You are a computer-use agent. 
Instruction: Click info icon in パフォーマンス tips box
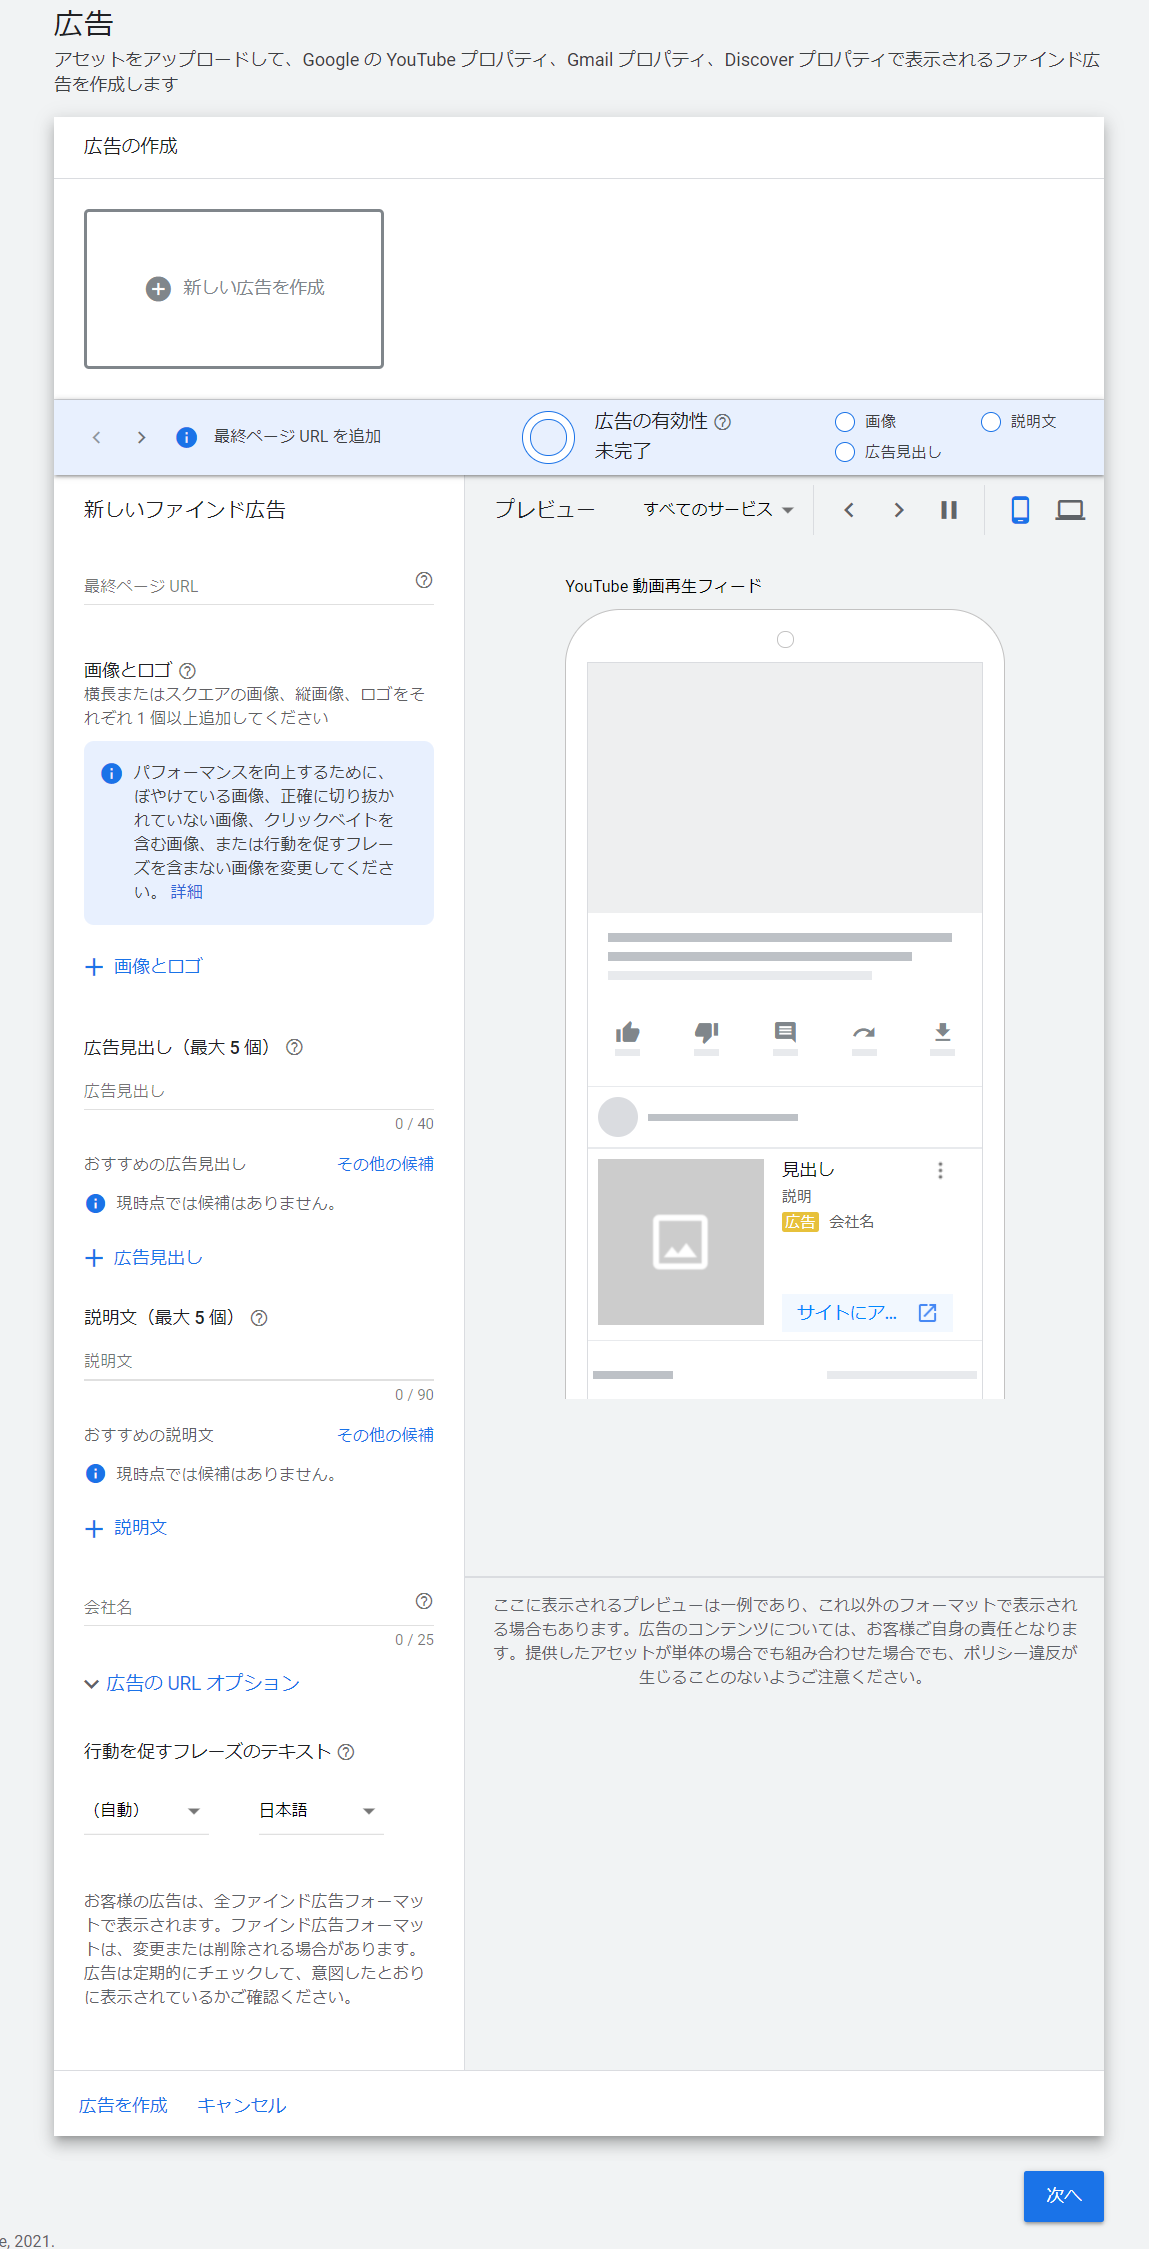point(111,773)
